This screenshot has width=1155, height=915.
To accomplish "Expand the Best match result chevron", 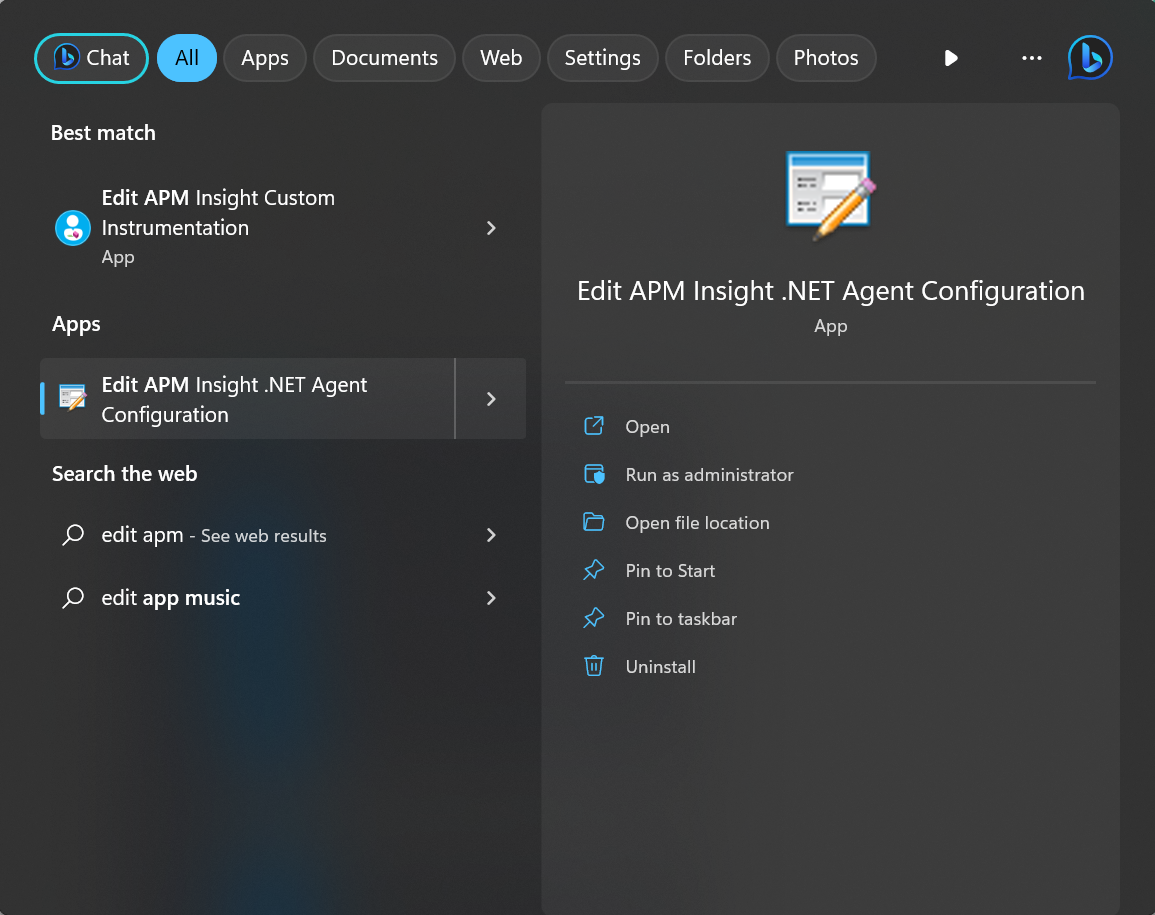I will (x=490, y=228).
